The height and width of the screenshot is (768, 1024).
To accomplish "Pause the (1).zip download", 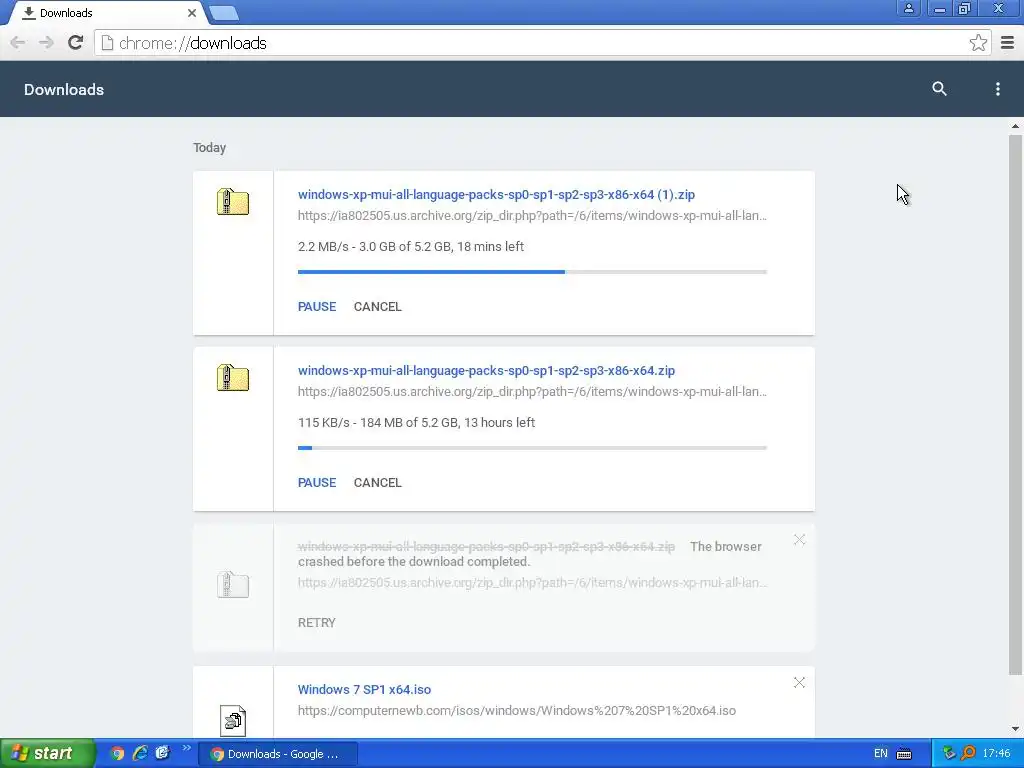I will click(x=317, y=306).
